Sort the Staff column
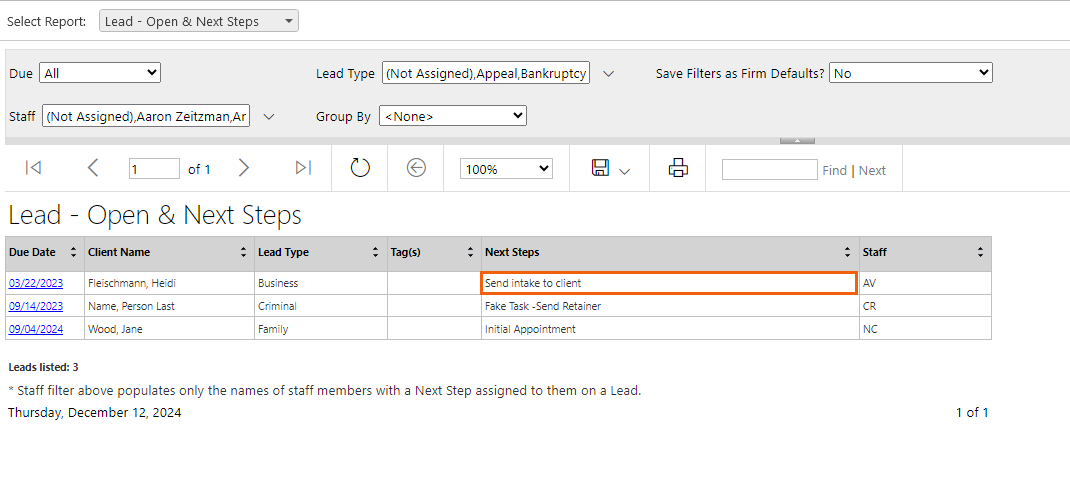Screen dimensions: 1070x488 [x=981, y=253]
